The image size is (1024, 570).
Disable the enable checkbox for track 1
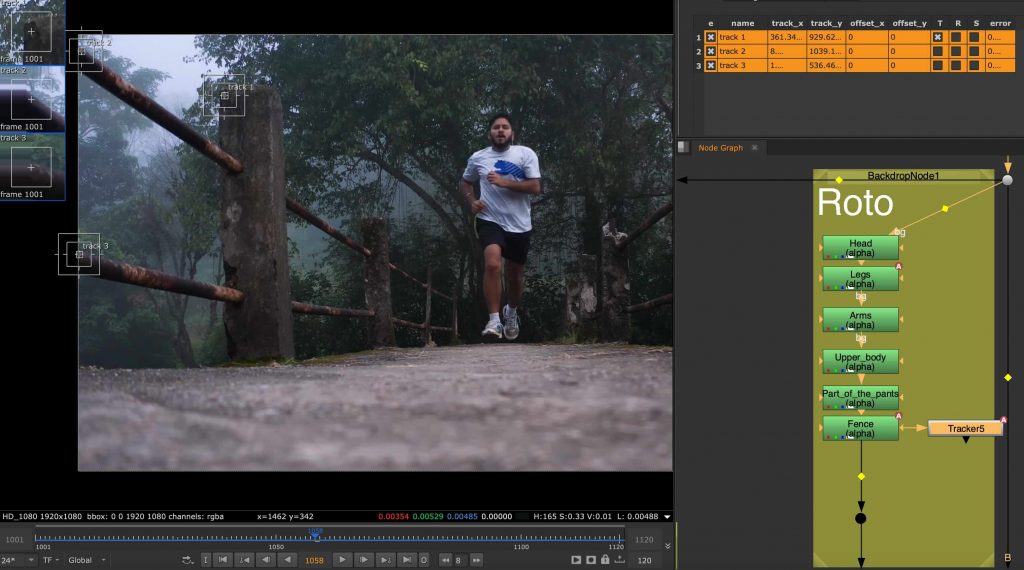click(711, 37)
